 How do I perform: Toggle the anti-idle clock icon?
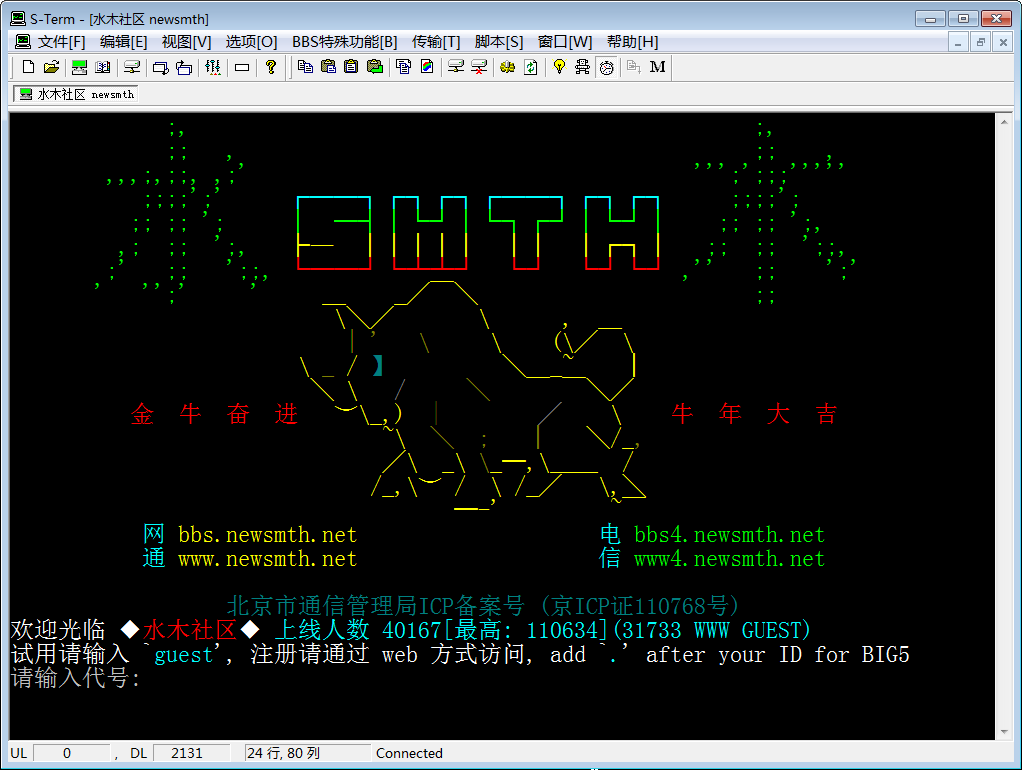tap(606, 67)
